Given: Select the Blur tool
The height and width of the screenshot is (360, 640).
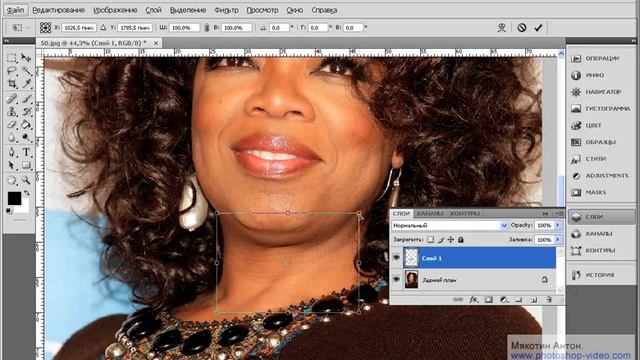Looking at the screenshot, I should pyautogui.click(x=11, y=138).
